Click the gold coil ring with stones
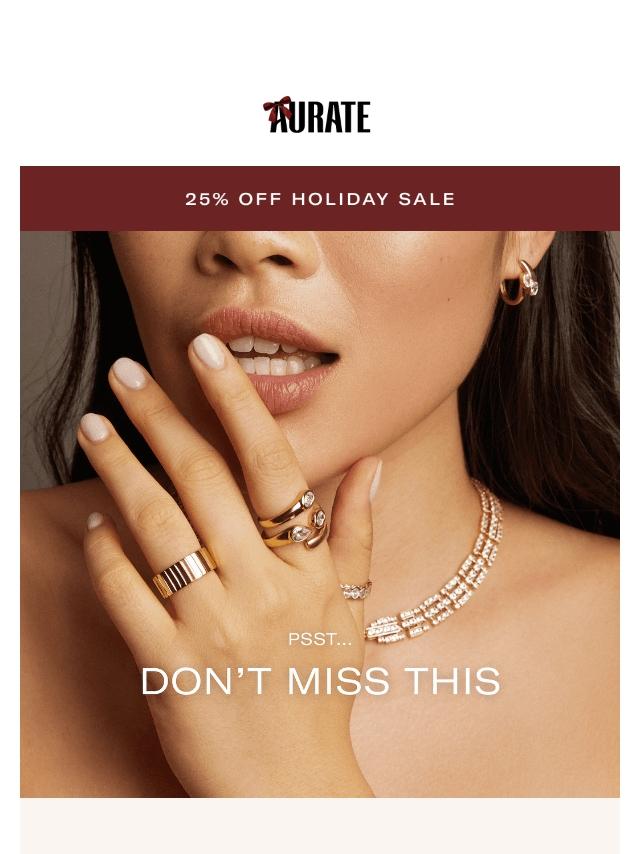640x854 pixels. coord(294,519)
